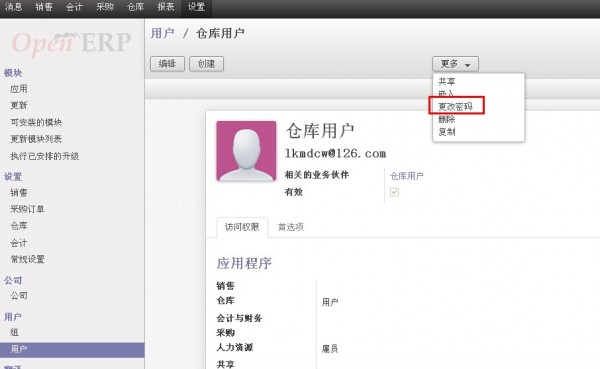Viewport: 600px width, 369px height.
Task: Toggle the 有效 checkbox
Action: coord(394,192)
